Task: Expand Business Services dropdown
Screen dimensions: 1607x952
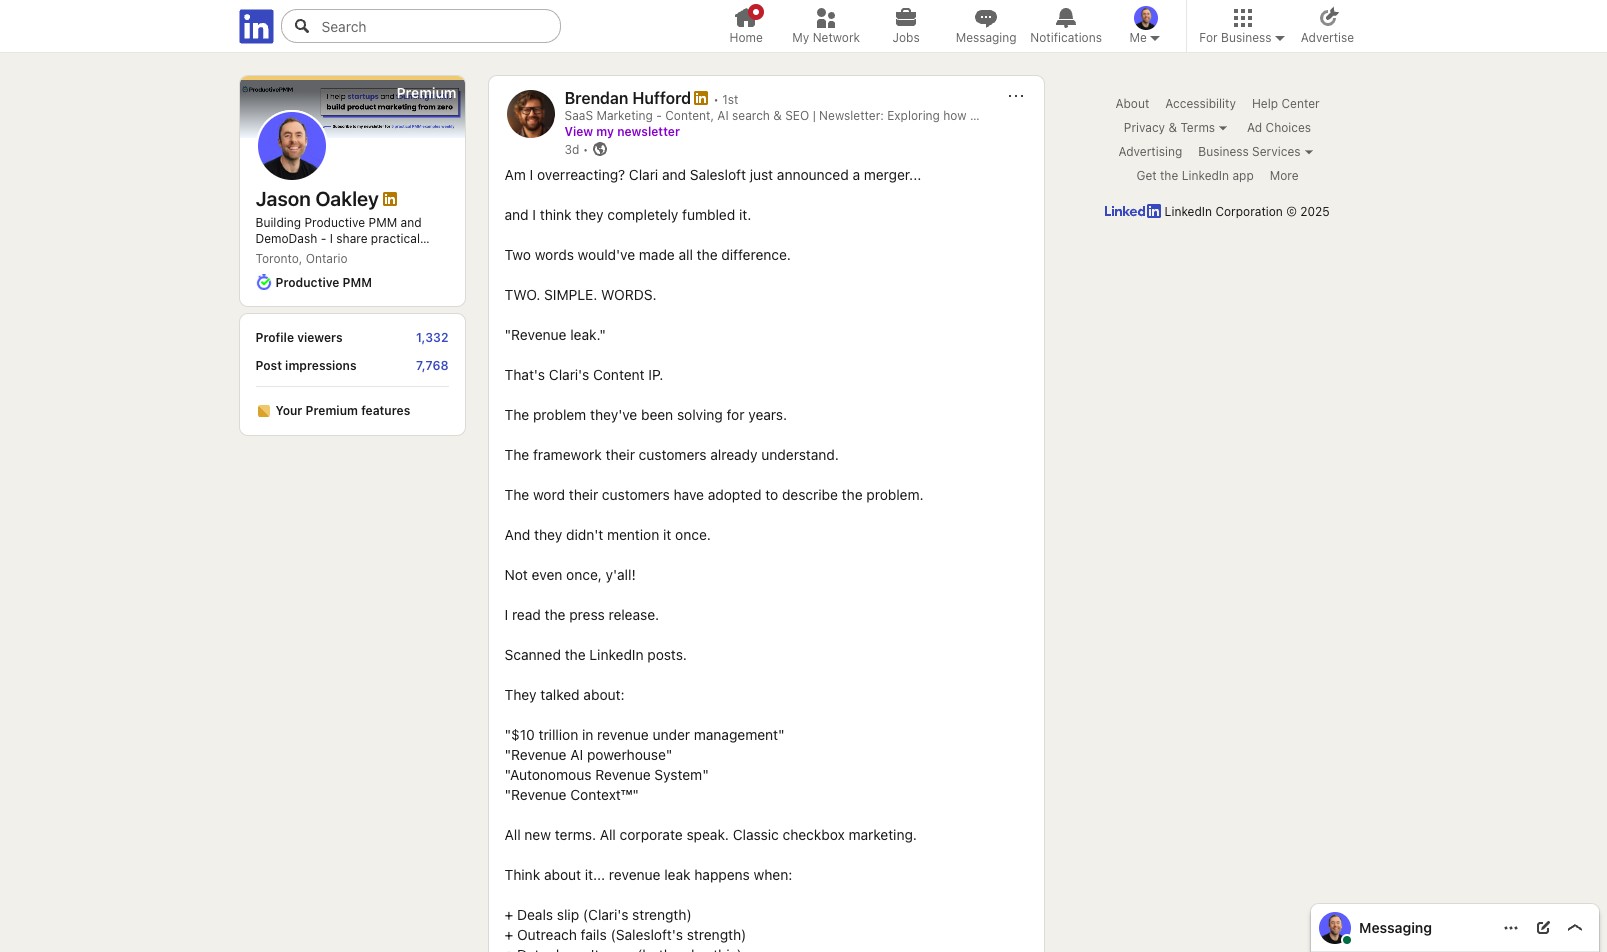Action: click(x=1255, y=152)
